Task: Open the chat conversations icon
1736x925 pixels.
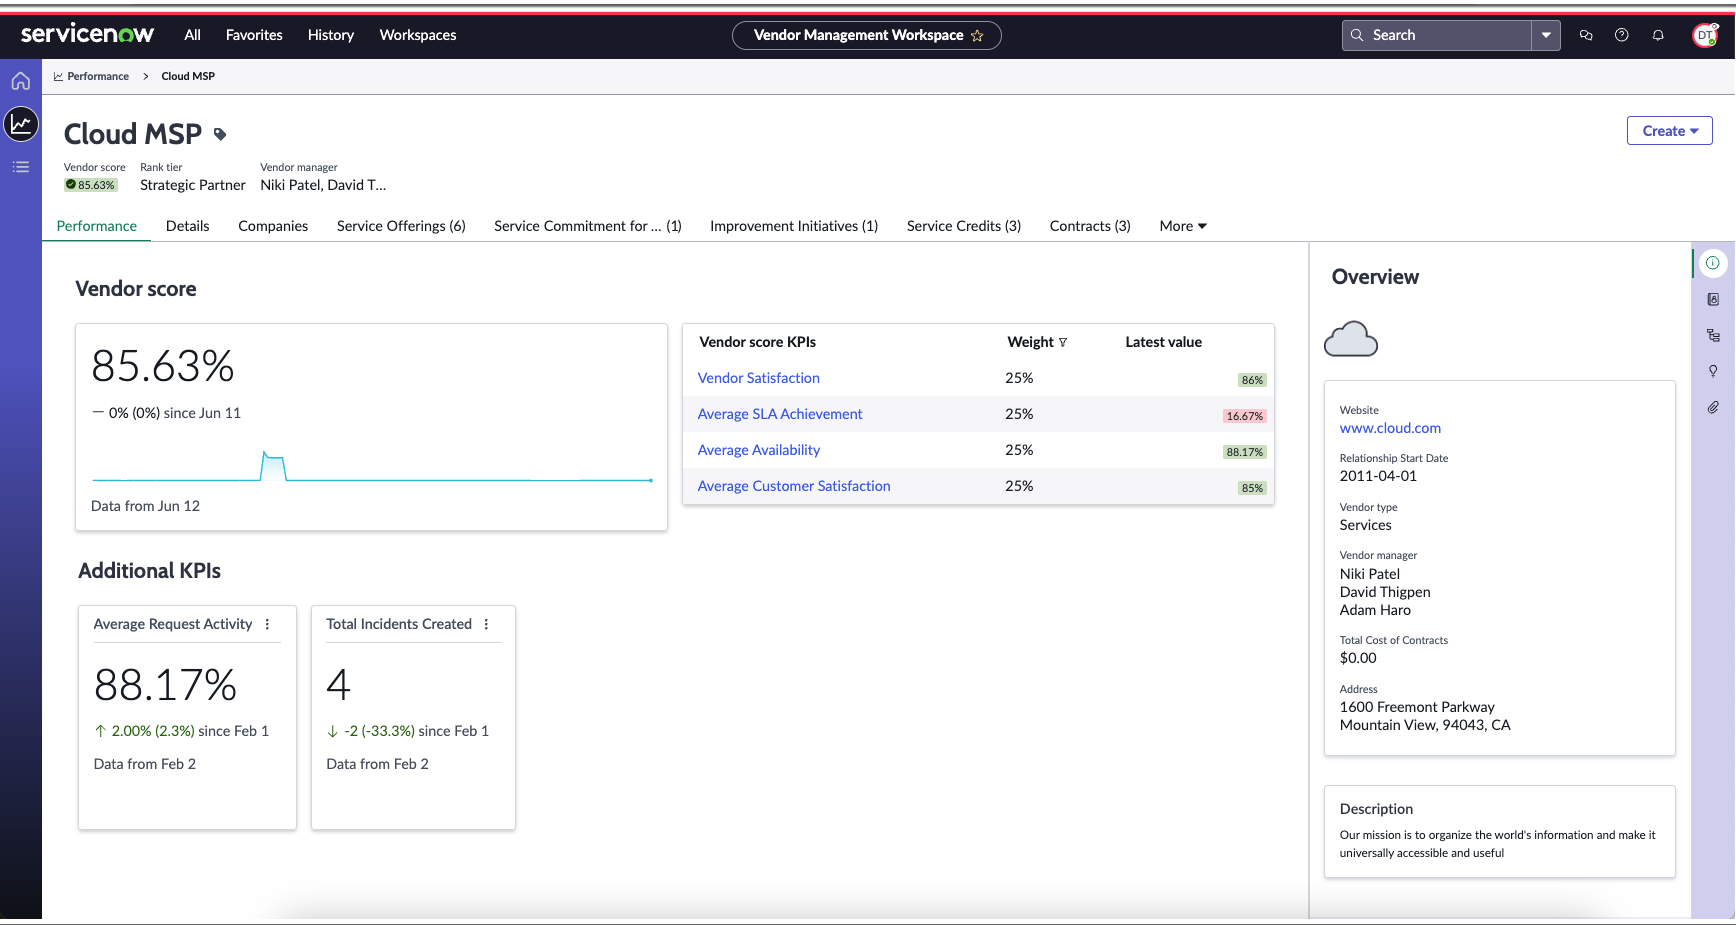Action: click(x=1586, y=35)
